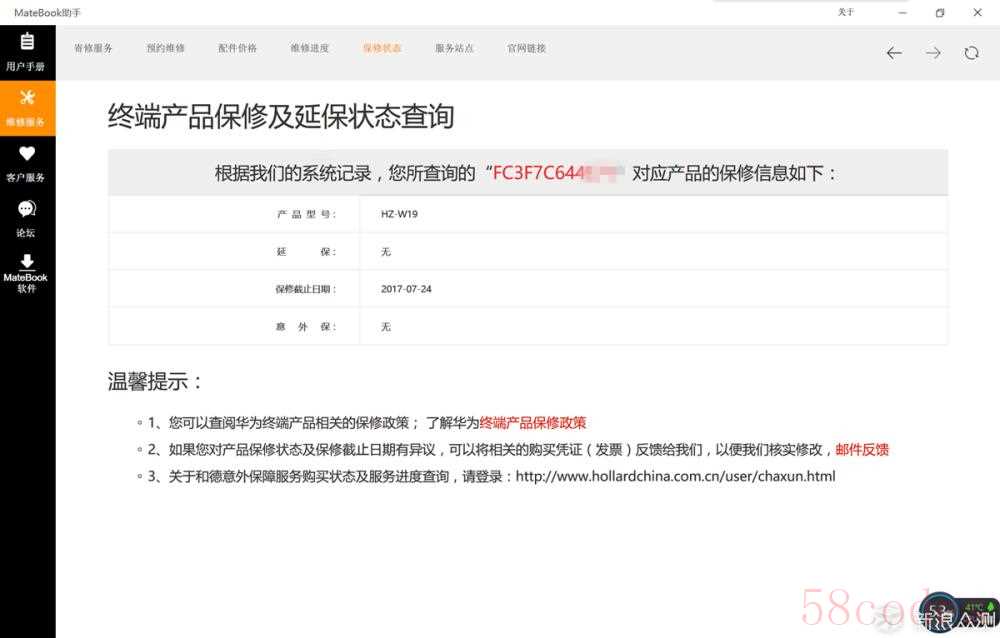Open the 关于 menu in the title bar
This screenshot has width=1000, height=638.
coord(846,12)
